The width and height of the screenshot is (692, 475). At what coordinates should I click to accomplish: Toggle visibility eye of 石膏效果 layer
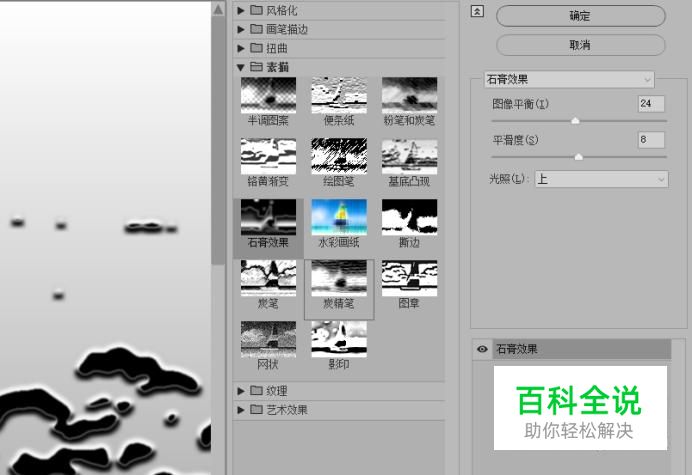[x=482, y=349]
